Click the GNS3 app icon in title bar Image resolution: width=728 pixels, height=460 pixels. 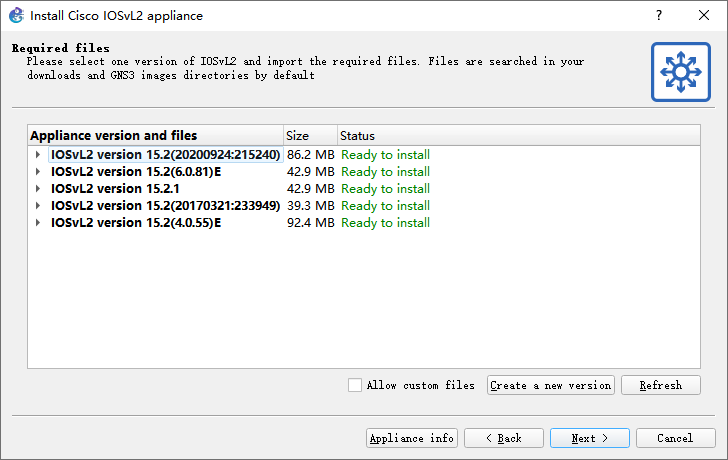(16, 15)
